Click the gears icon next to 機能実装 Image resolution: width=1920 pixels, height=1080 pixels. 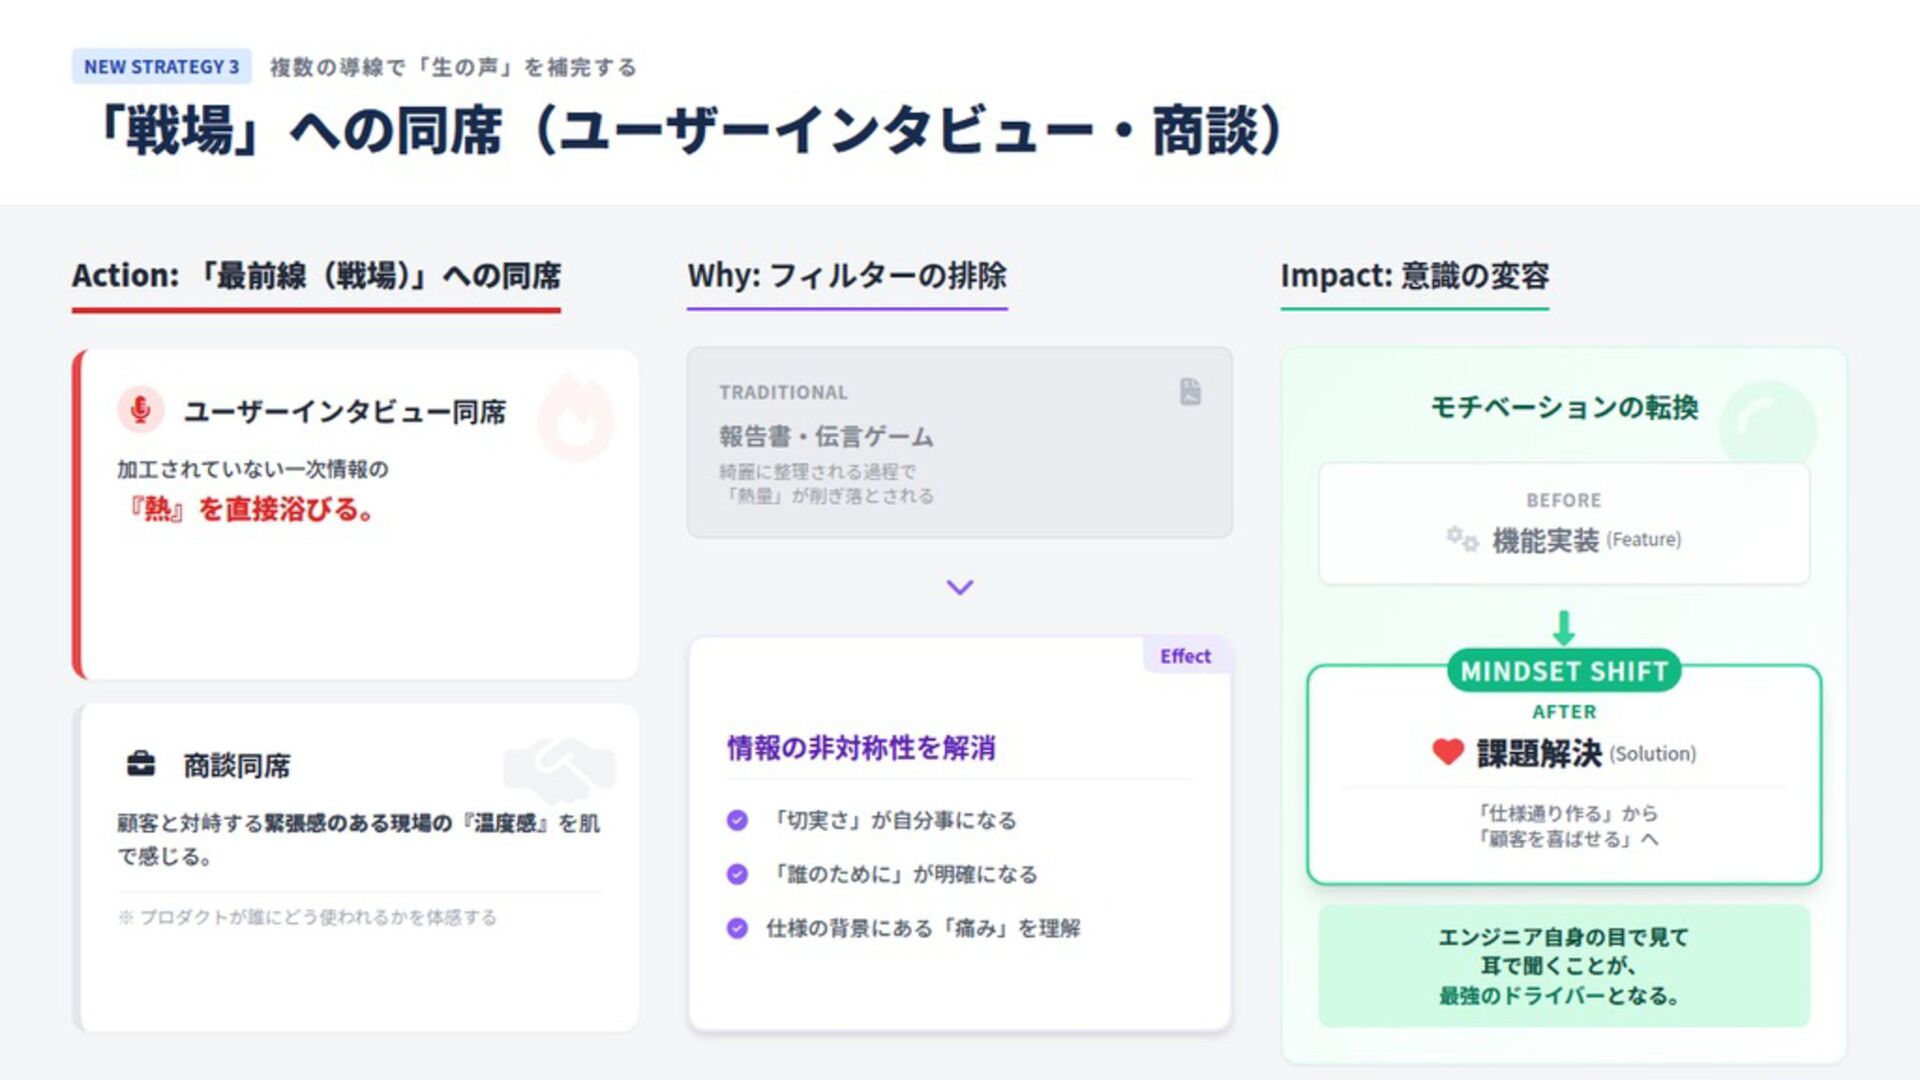coord(1462,540)
